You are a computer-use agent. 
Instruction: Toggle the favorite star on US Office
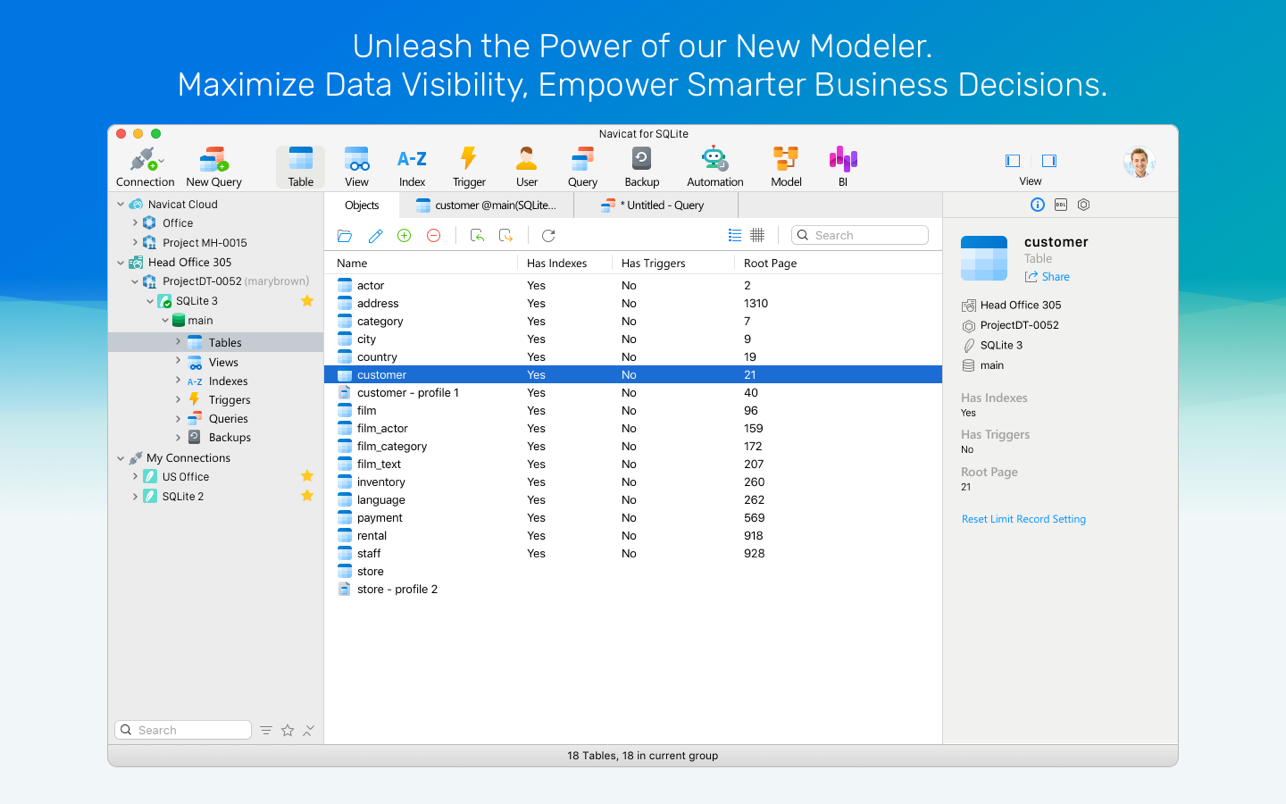(307, 476)
